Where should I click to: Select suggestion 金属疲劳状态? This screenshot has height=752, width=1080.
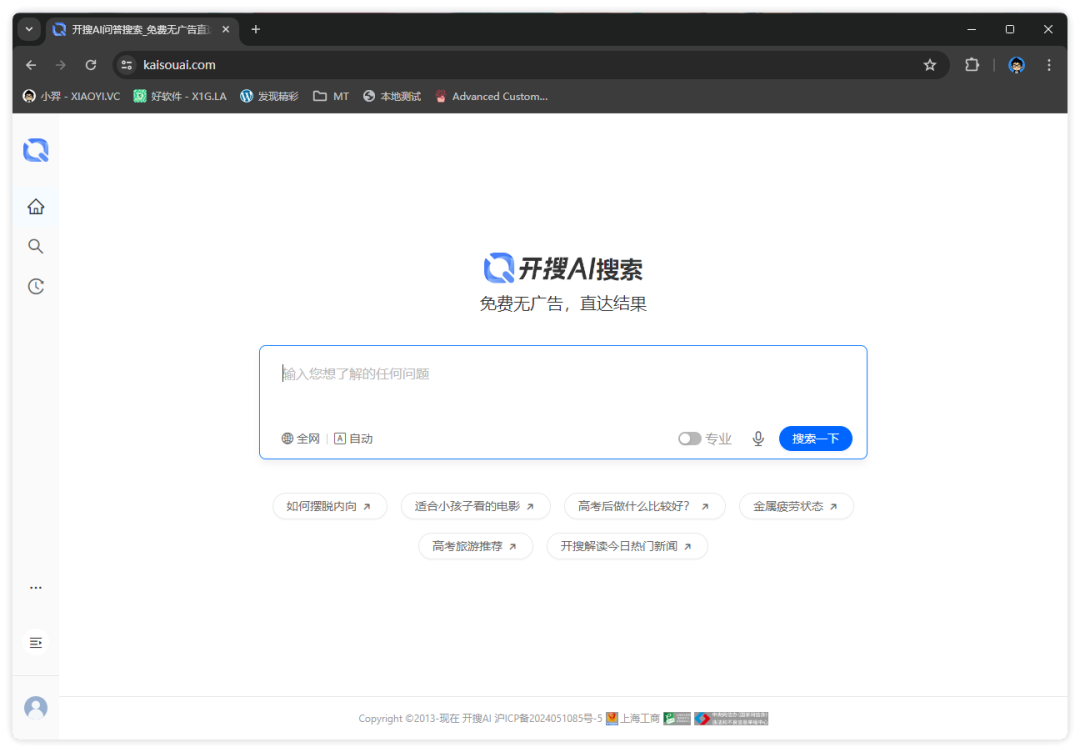pyautogui.click(x=796, y=506)
